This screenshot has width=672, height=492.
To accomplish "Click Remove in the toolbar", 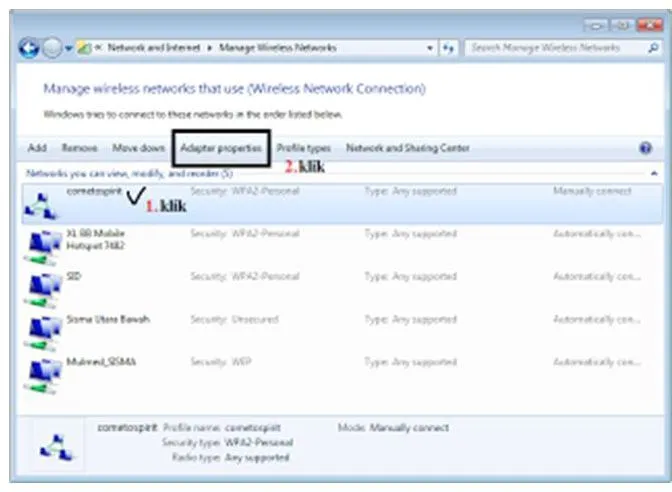I will point(79,148).
